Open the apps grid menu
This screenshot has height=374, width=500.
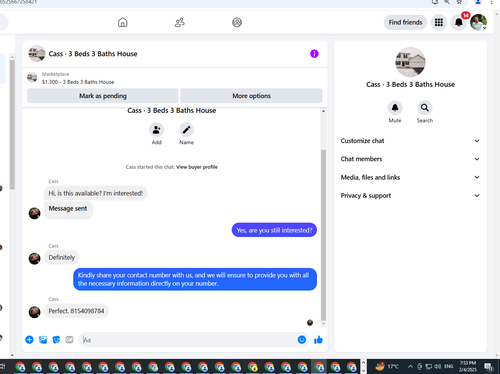(x=439, y=22)
